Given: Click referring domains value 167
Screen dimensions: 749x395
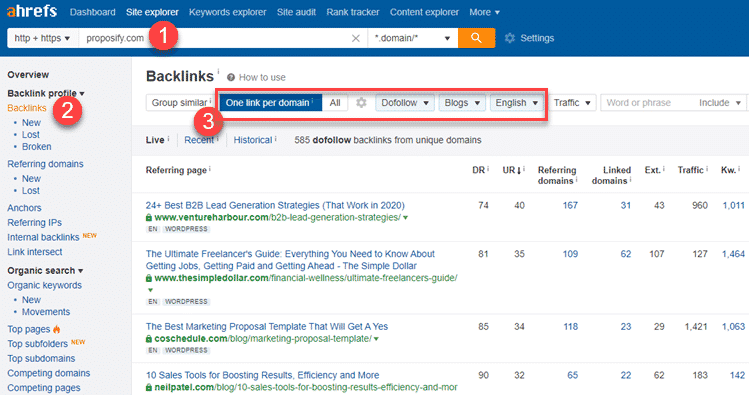Looking at the screenshot, I should click(570, 205).
